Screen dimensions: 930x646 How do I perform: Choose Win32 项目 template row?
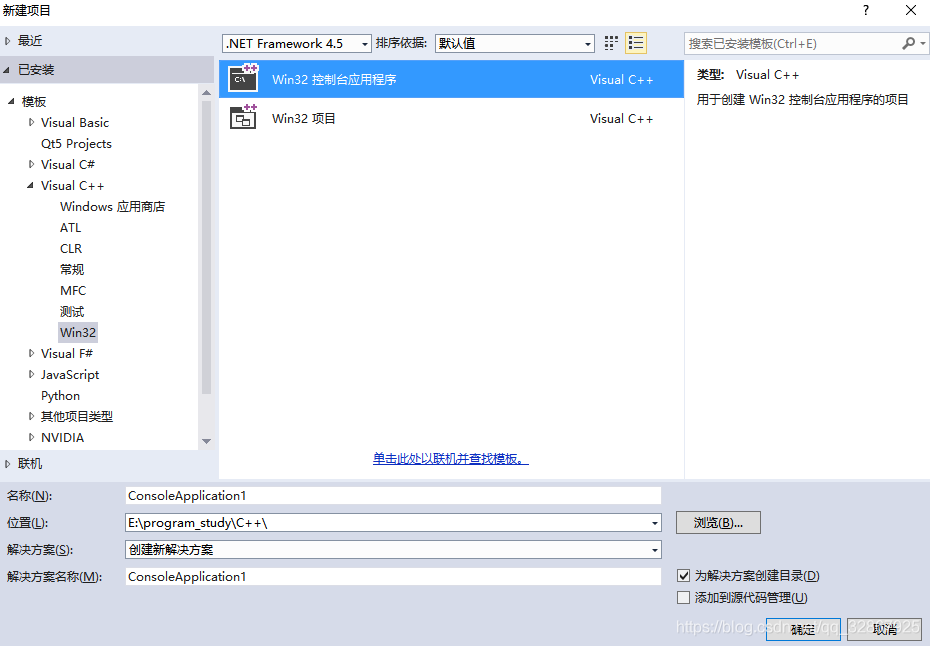(451, 118)
